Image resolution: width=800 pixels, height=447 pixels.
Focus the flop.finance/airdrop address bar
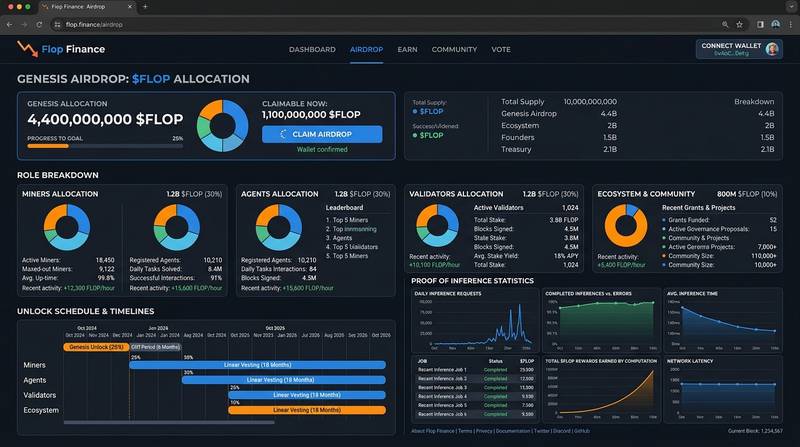(x=388, y=24)
